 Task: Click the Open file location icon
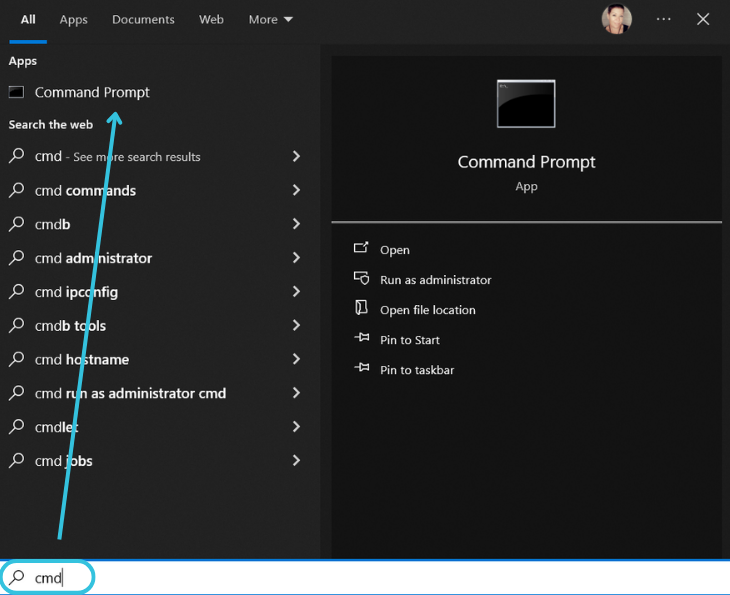361,309
